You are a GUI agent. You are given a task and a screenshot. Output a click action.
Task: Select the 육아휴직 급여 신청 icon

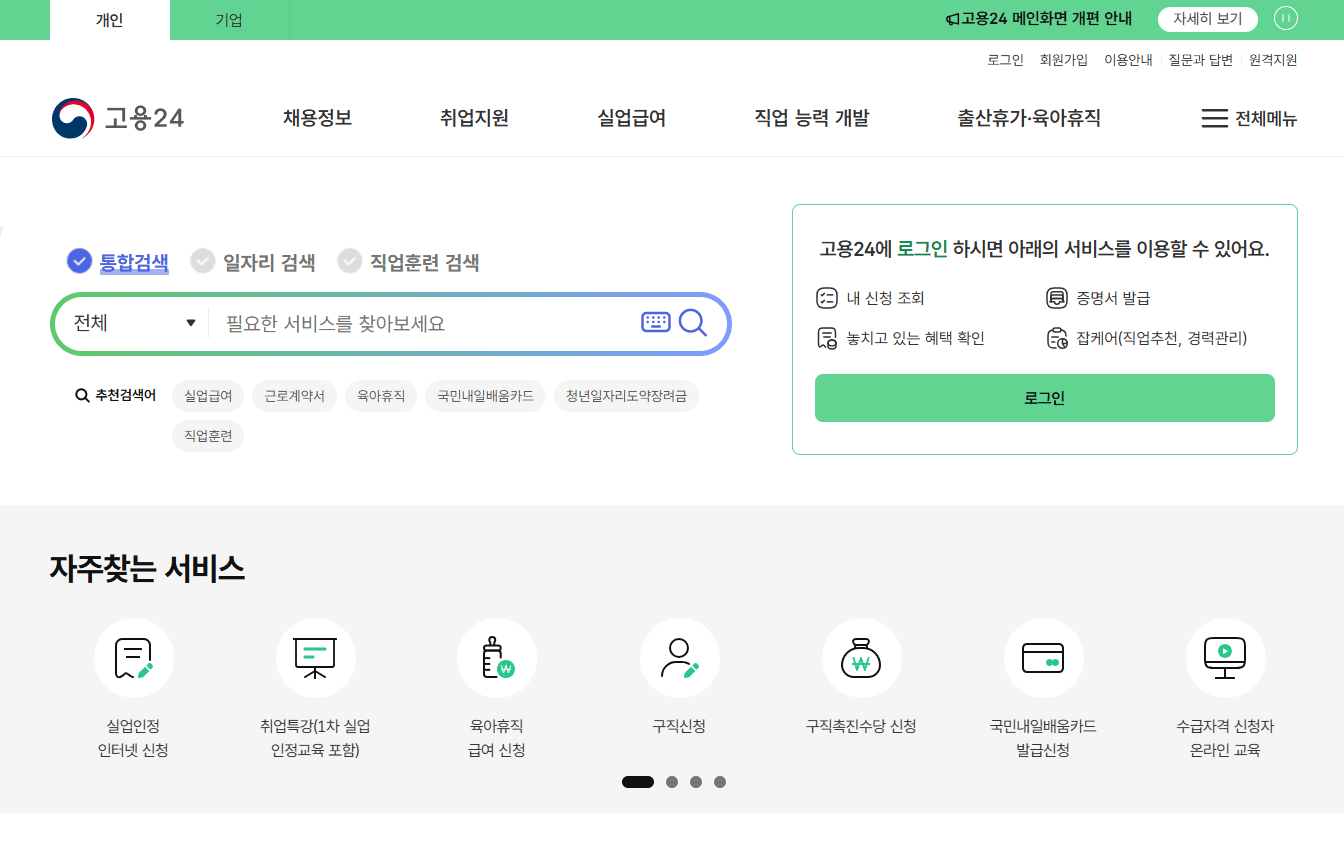tap(497, 658)
